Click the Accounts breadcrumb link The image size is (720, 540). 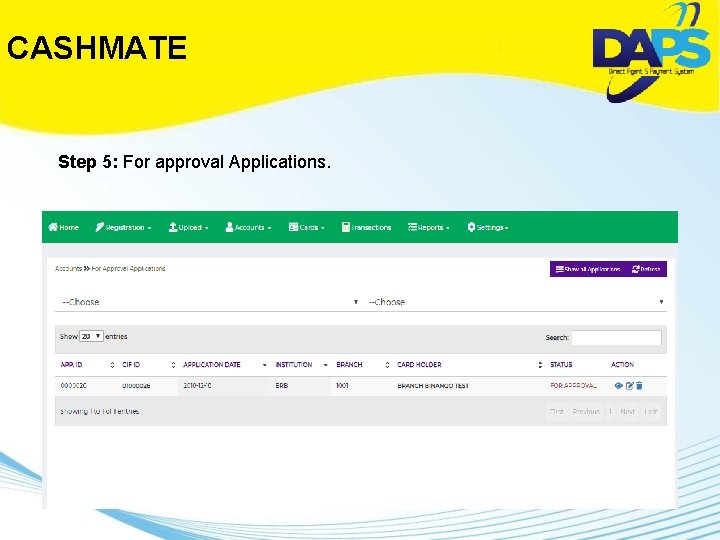point(68,269)
